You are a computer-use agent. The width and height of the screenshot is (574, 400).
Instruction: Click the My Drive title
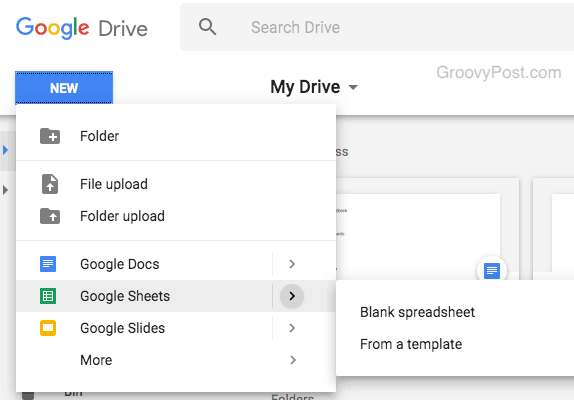pos(305,87)
